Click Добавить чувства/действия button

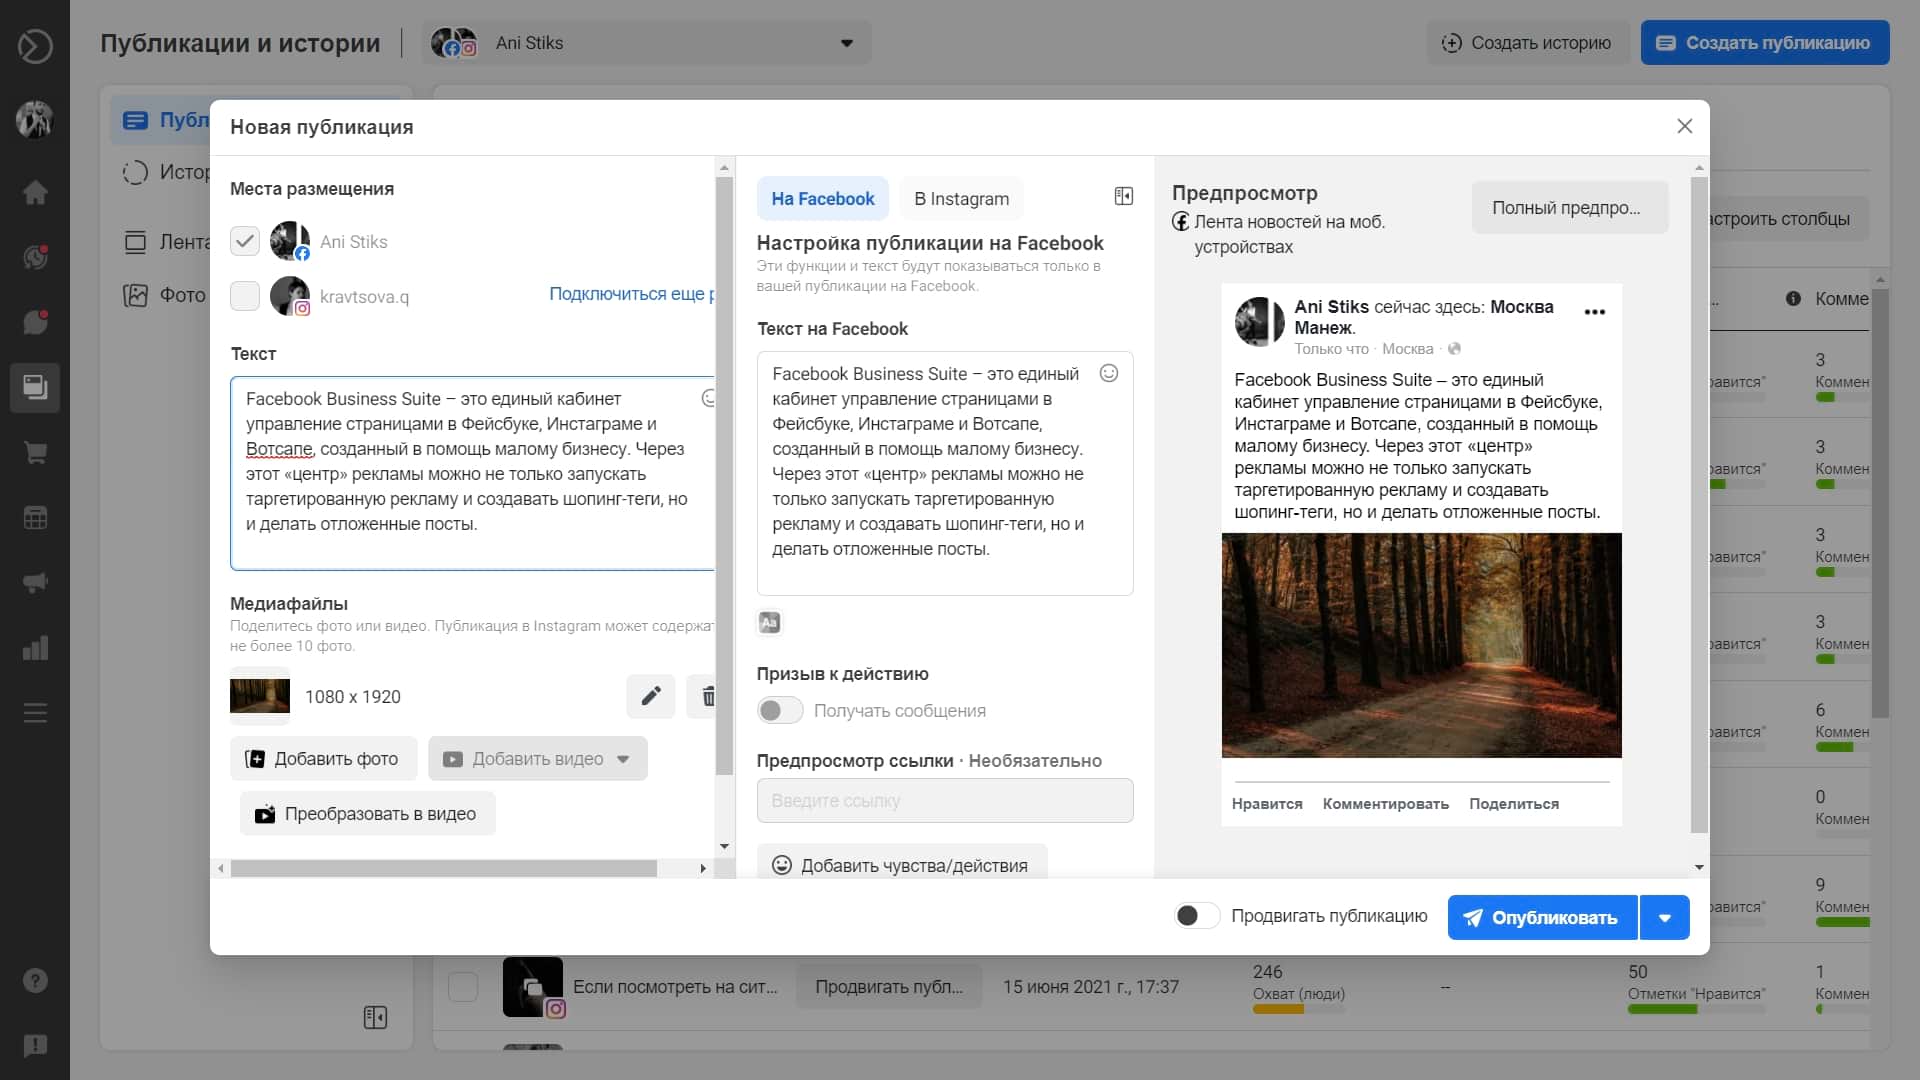coord(902,864)
